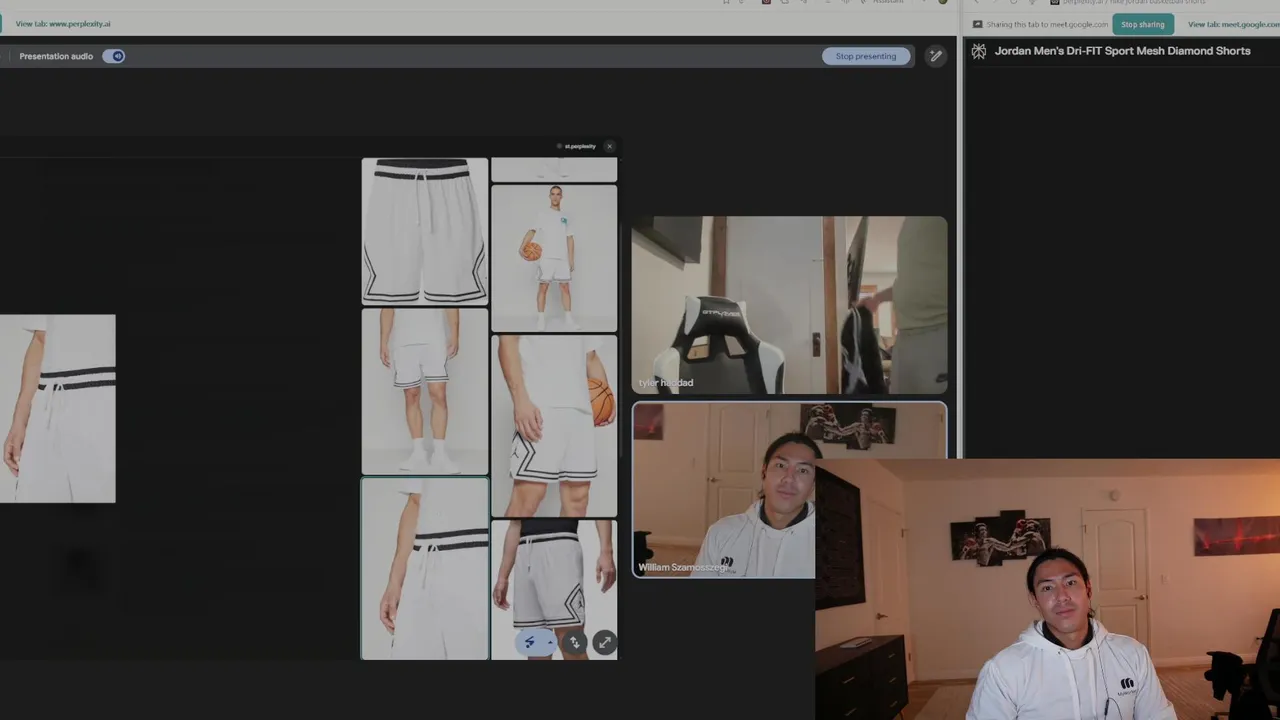Click the tyler haddad video tile
The image size is (1280, 720).
[789, 305]
